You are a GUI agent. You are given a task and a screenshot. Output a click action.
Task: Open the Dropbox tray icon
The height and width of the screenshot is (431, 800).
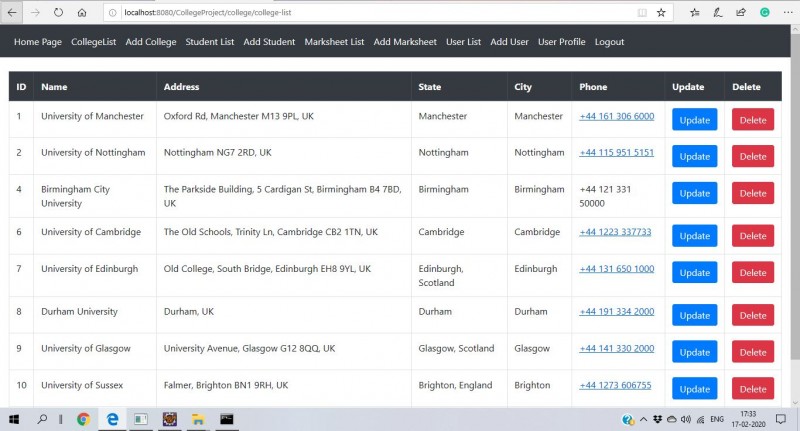pyautogui.click(x=658, y=419)
